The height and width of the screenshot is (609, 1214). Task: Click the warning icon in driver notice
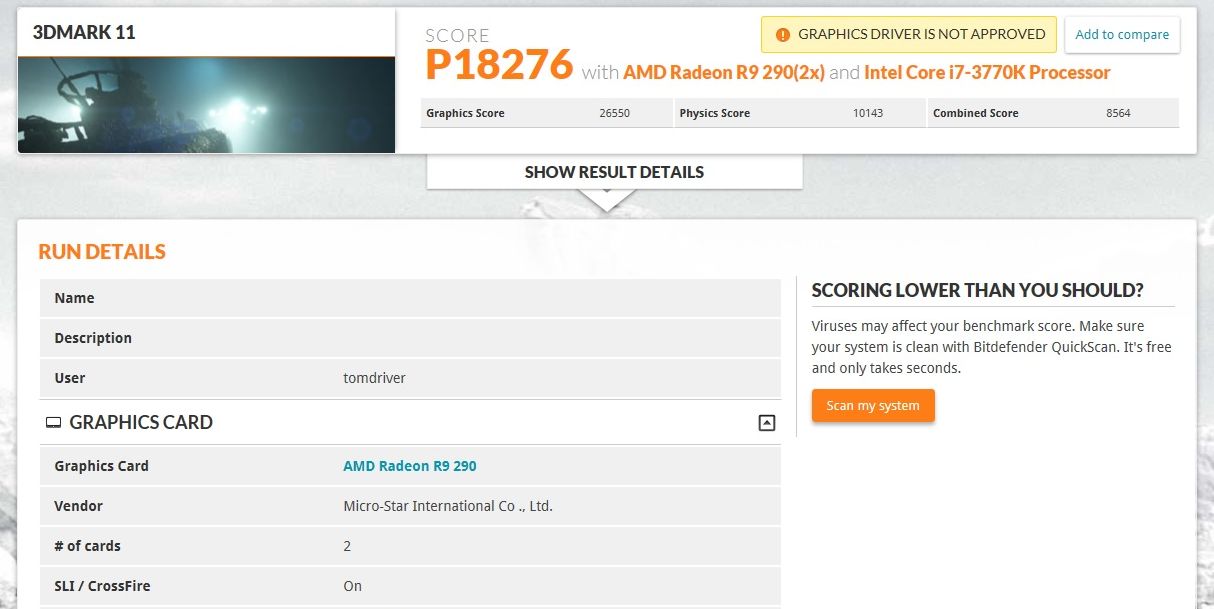tap(782, 34)
